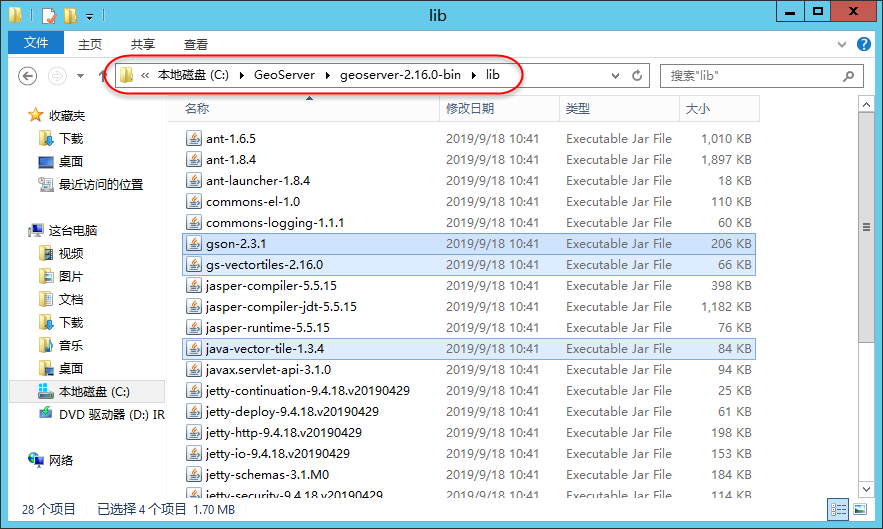This screenshot has height=529, width=883.
Task: Click the jar icon of commons-el-1.0
Action: [x=194, y=202]
